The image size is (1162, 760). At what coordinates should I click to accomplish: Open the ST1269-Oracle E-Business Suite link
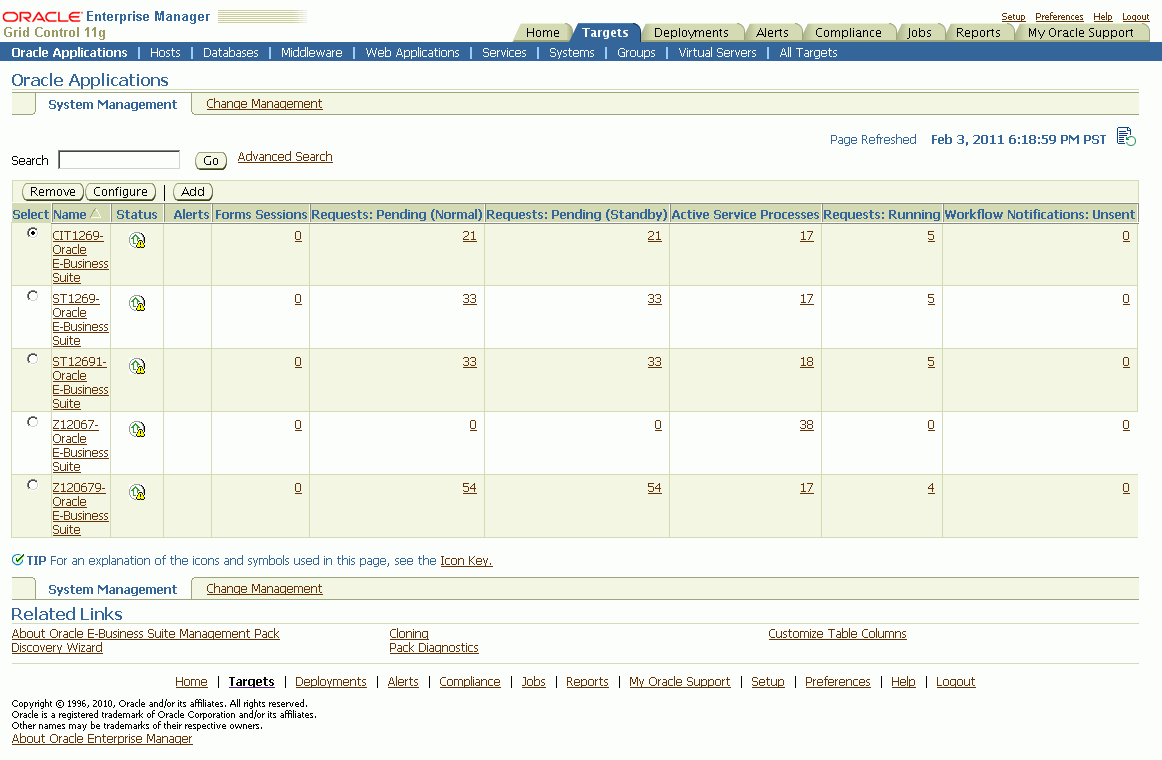[x=80, y=319]
